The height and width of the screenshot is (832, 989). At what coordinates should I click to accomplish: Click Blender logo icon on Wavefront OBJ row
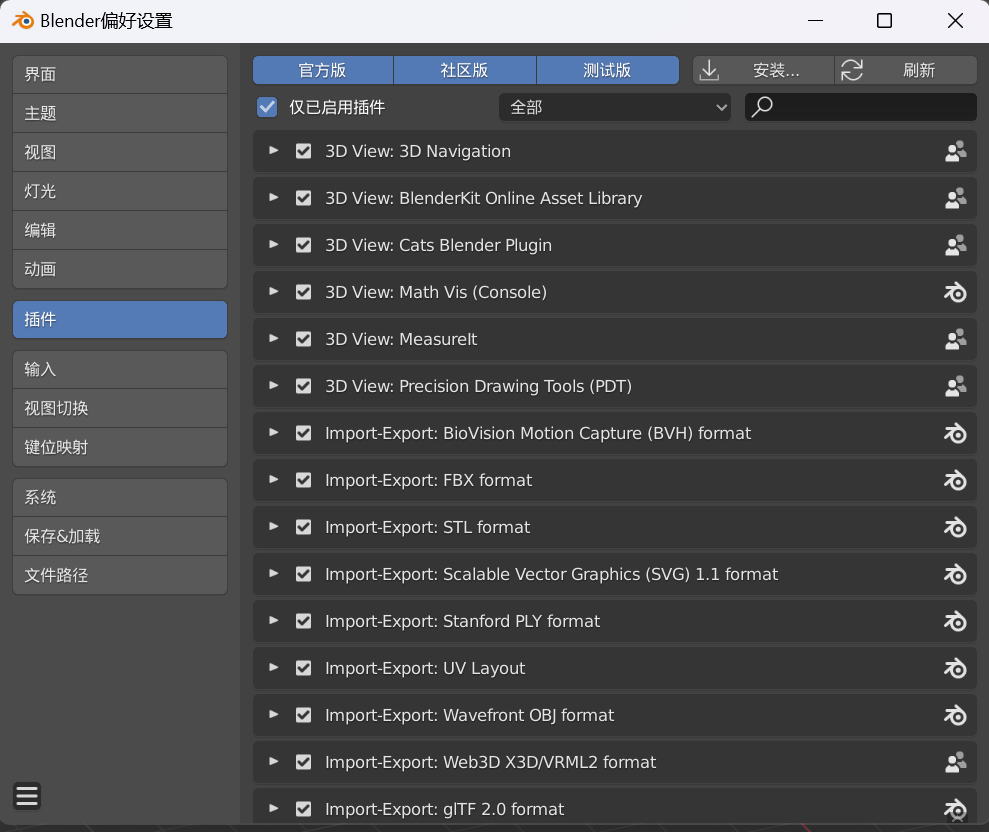(956, 715)
